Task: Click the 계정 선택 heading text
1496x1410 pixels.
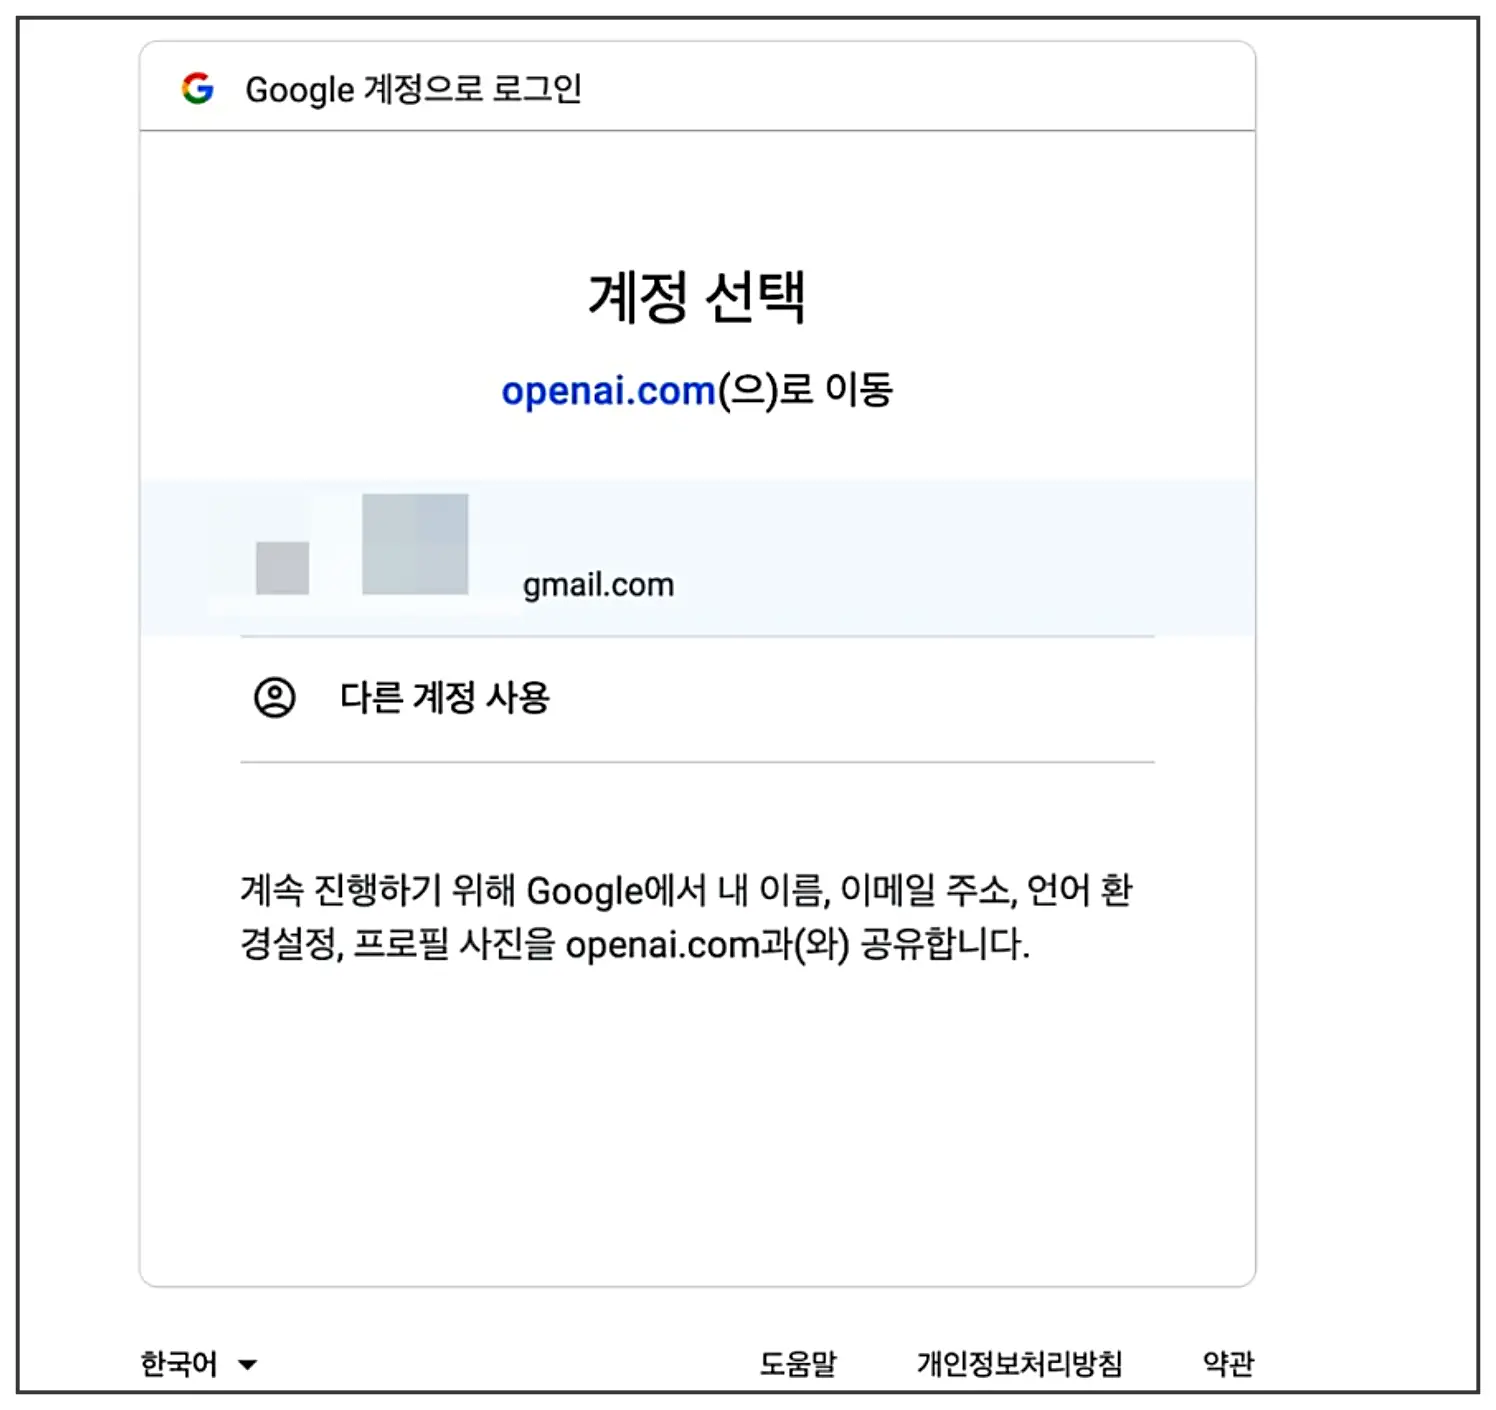Action: [697, 297]
